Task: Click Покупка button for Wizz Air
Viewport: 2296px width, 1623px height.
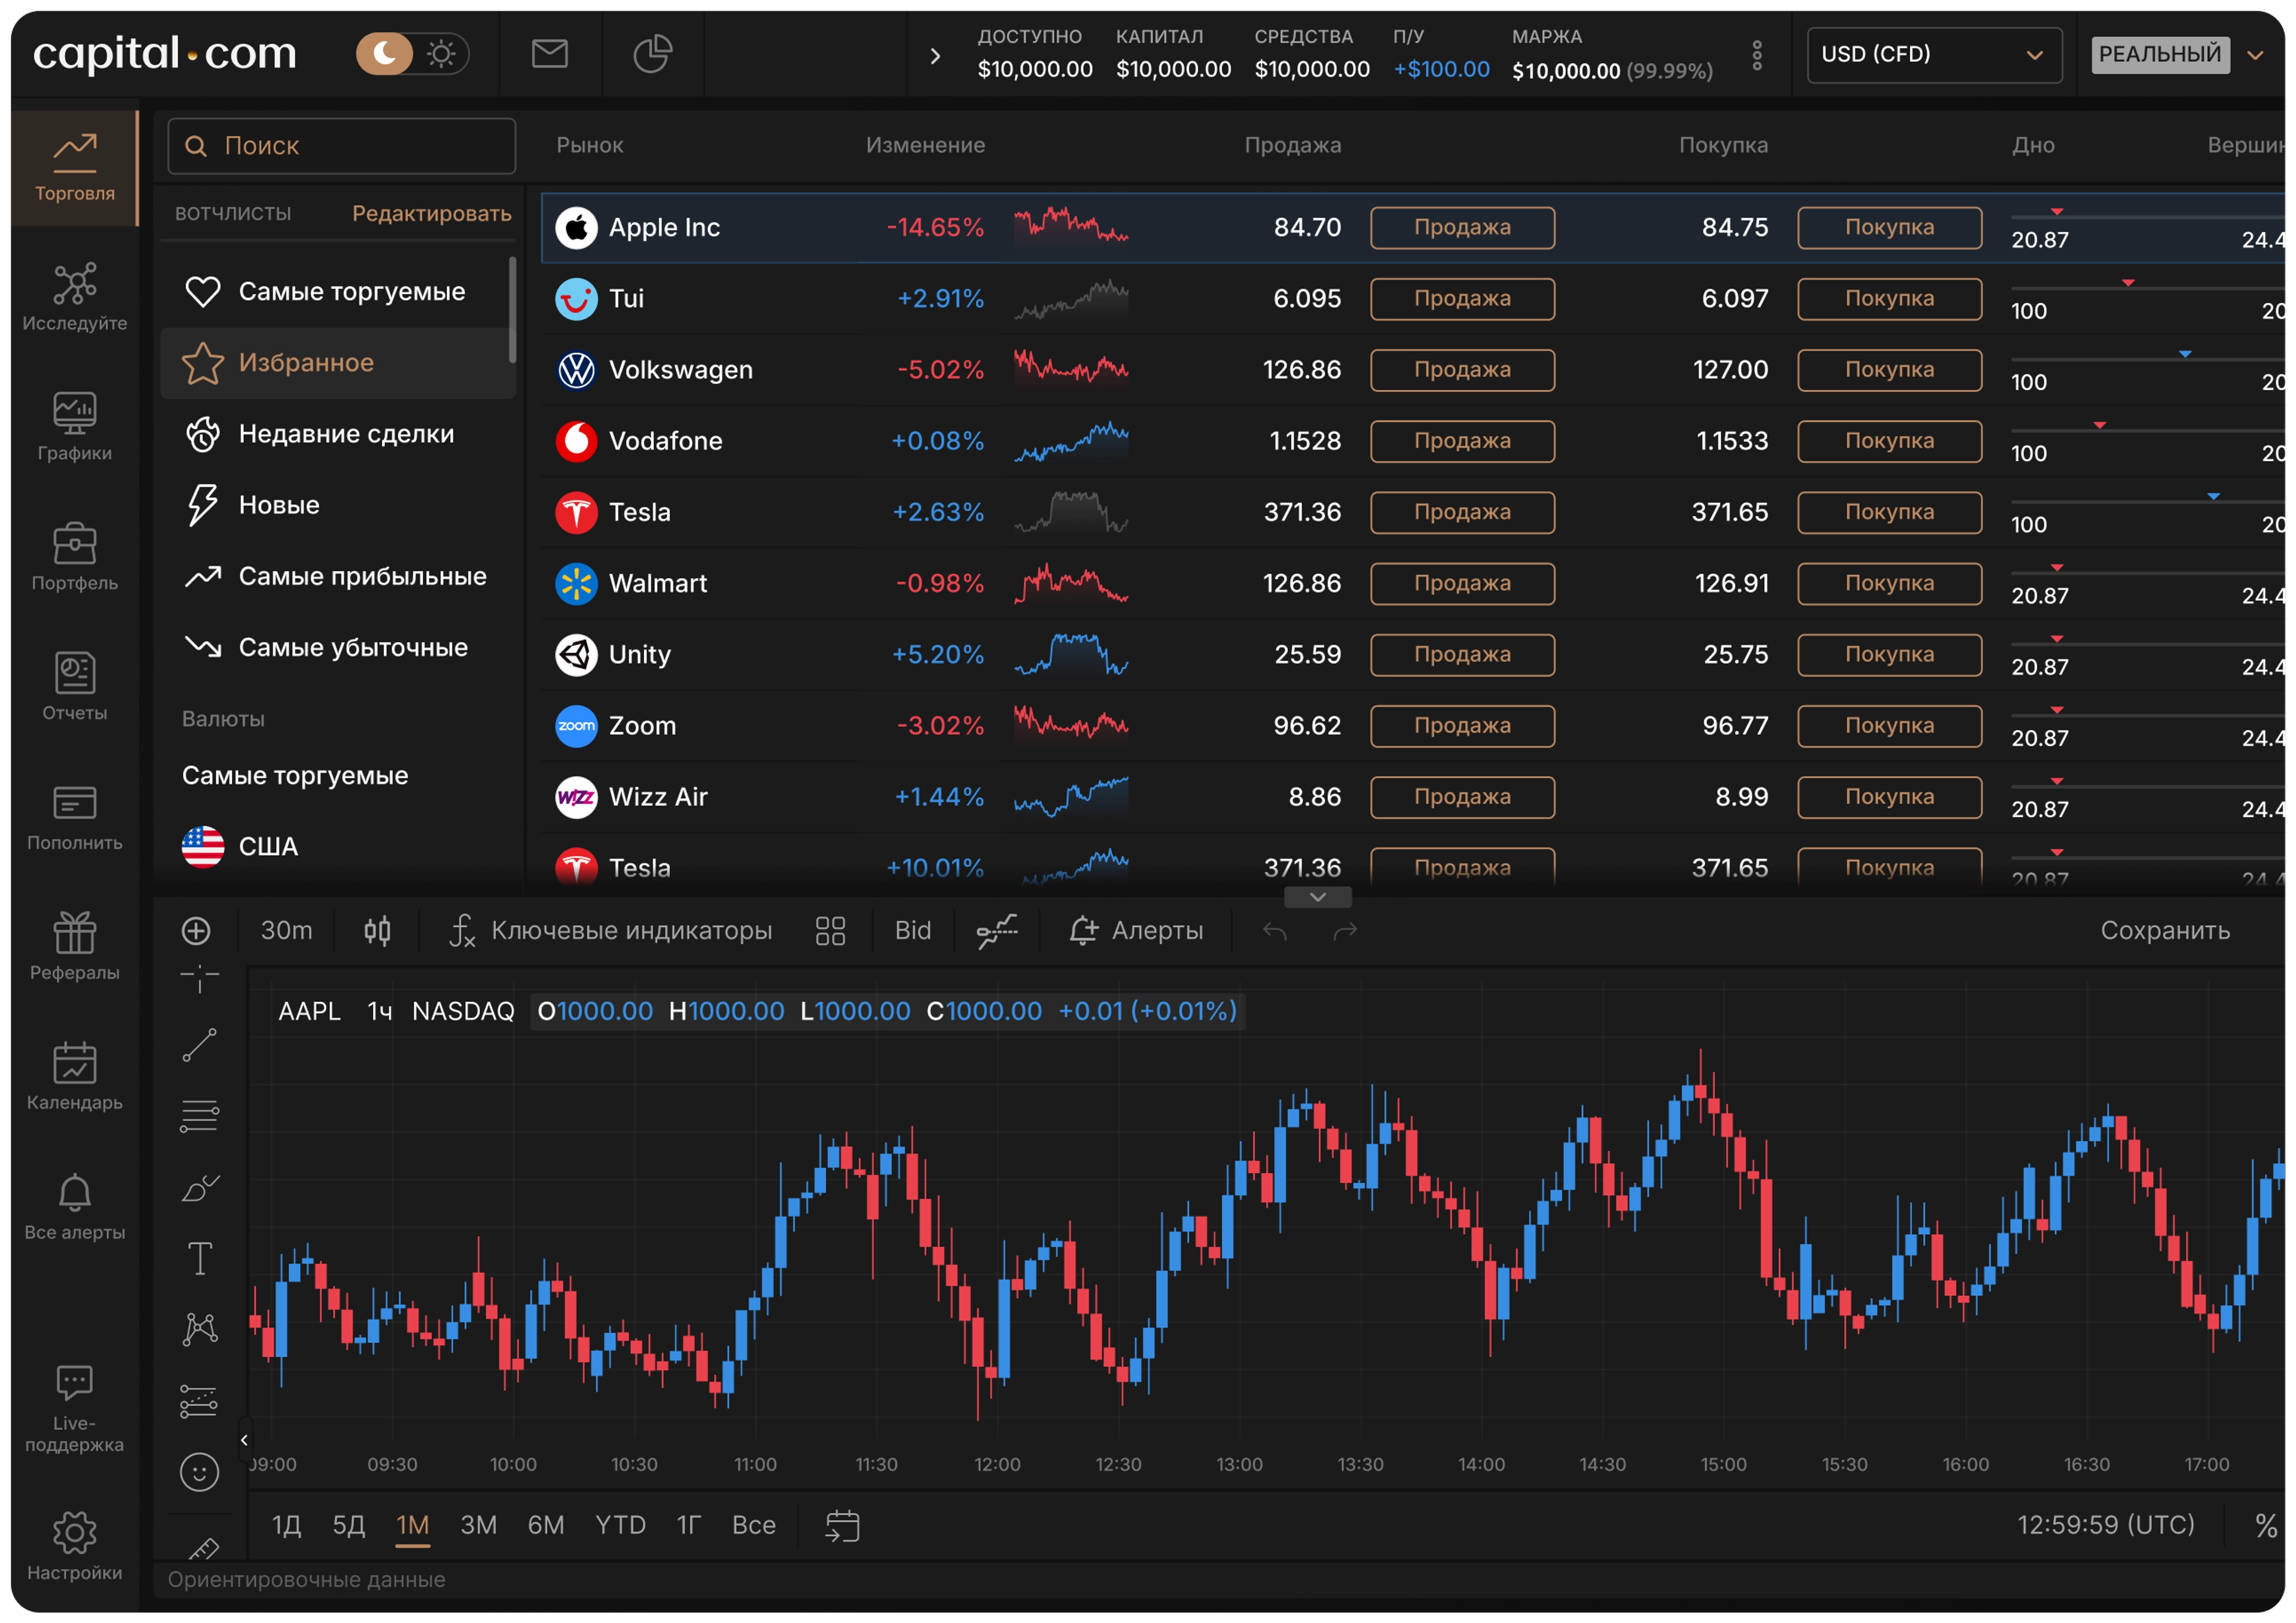Action: pos(1889,797)
